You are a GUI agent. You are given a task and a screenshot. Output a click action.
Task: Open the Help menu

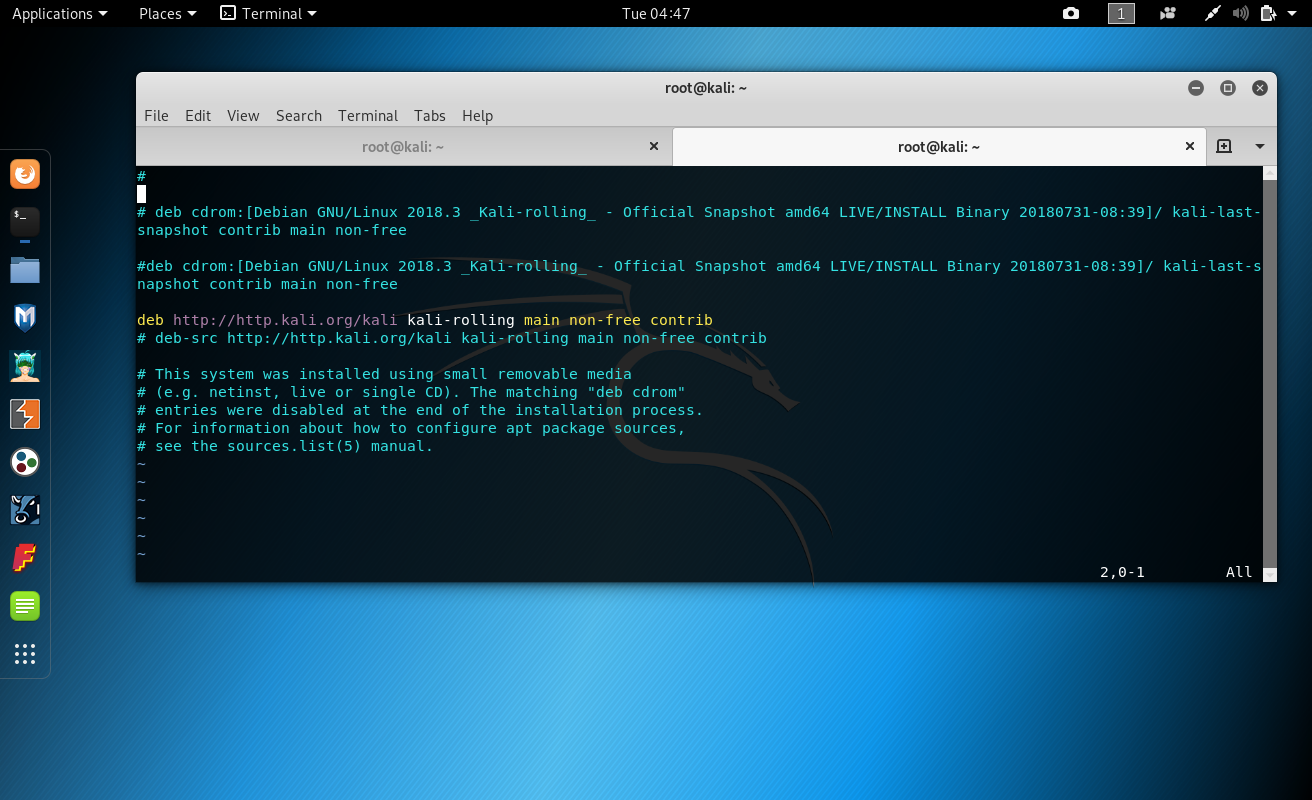pos(477,115)
